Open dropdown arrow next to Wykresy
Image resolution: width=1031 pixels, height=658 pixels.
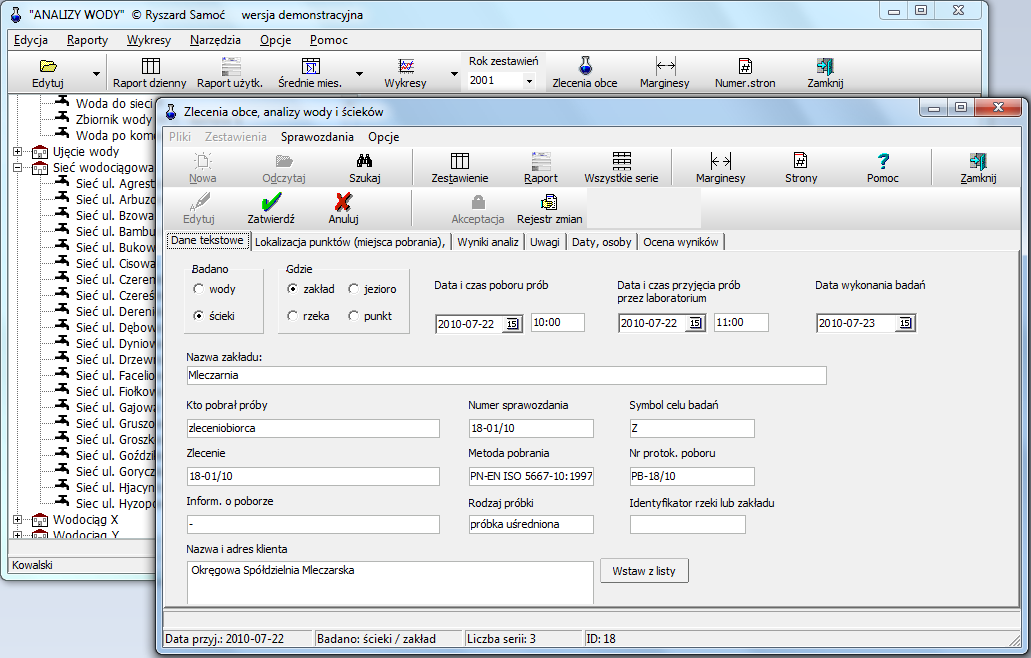coord(454,74)
